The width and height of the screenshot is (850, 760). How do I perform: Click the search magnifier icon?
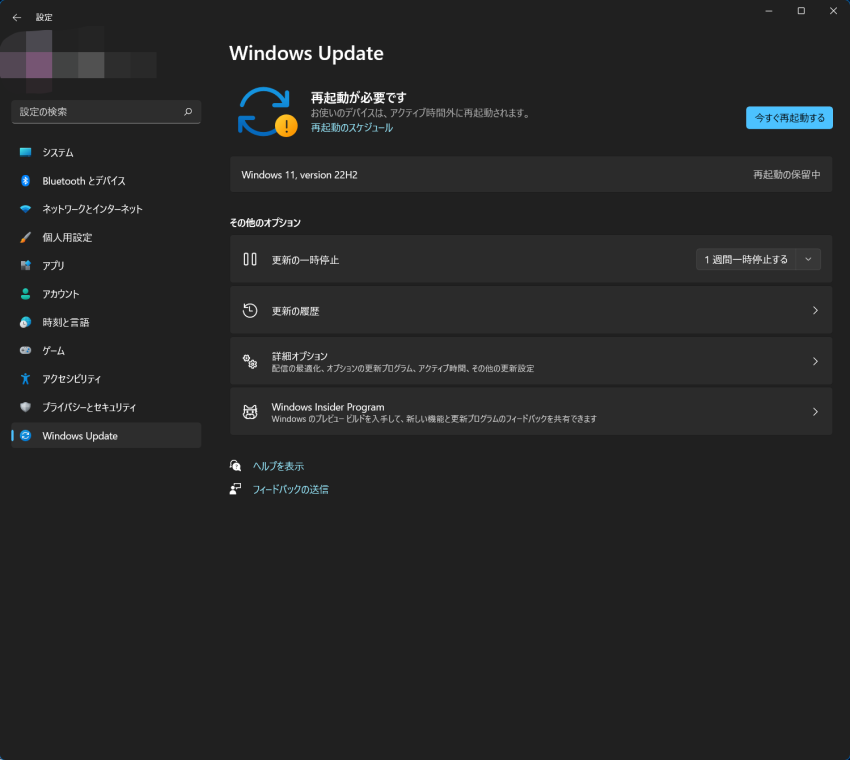pos(188,112)
